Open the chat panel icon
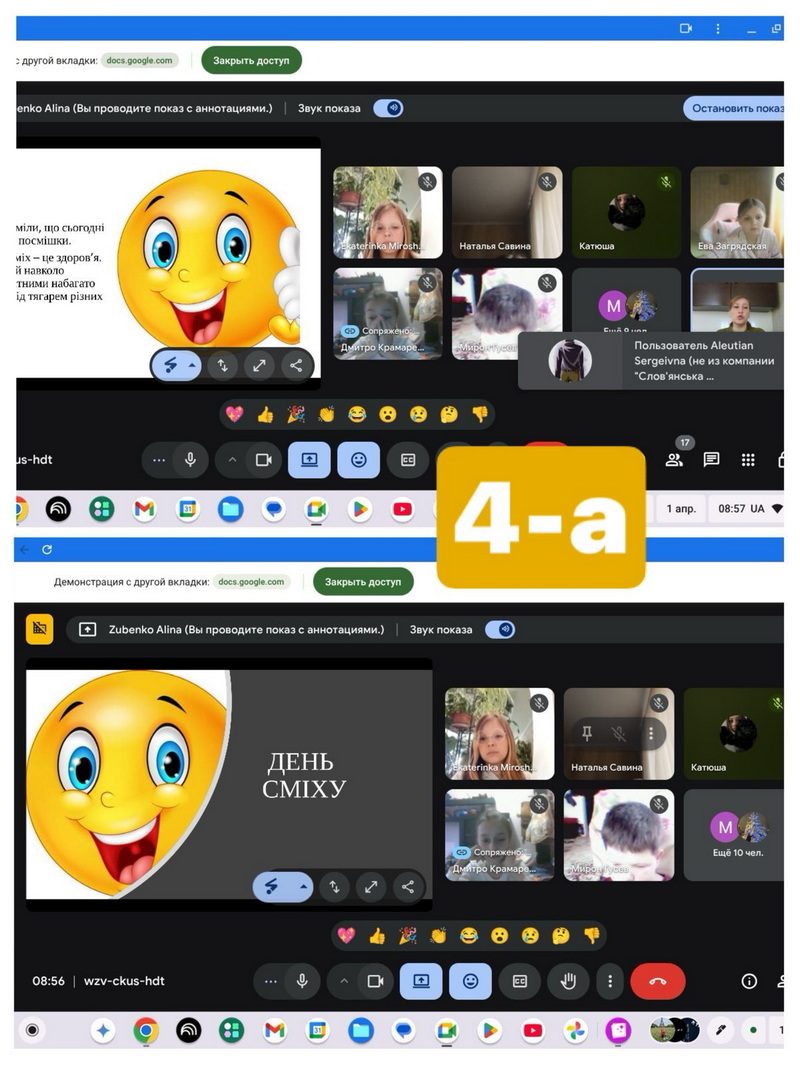800x1065 pixels. [x=711, y=460]
